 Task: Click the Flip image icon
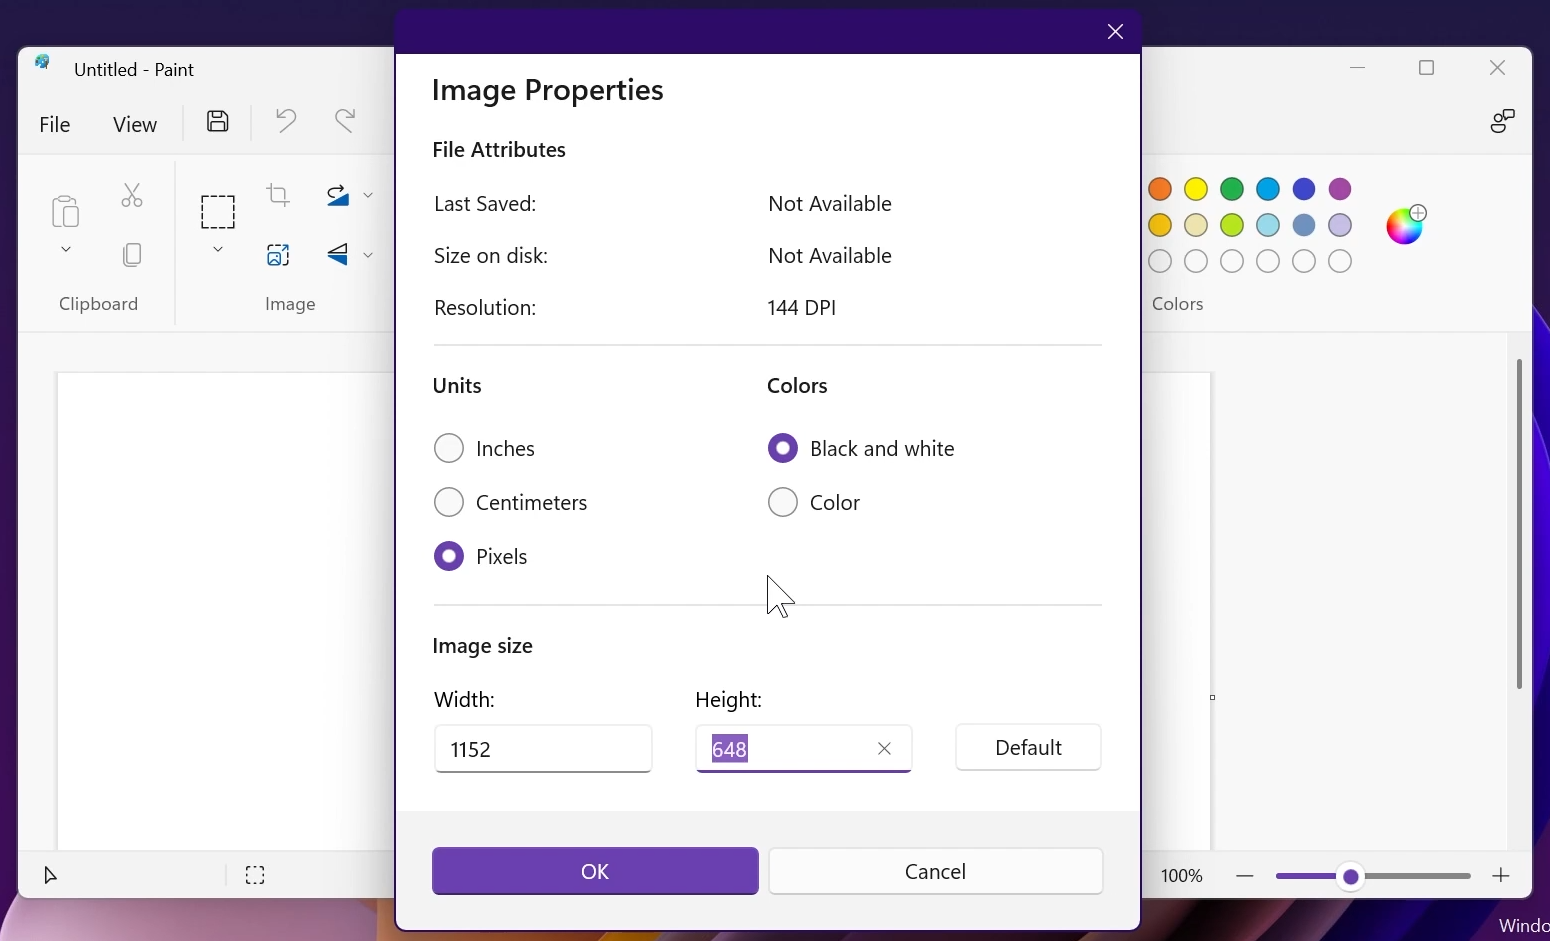[338, 255]
